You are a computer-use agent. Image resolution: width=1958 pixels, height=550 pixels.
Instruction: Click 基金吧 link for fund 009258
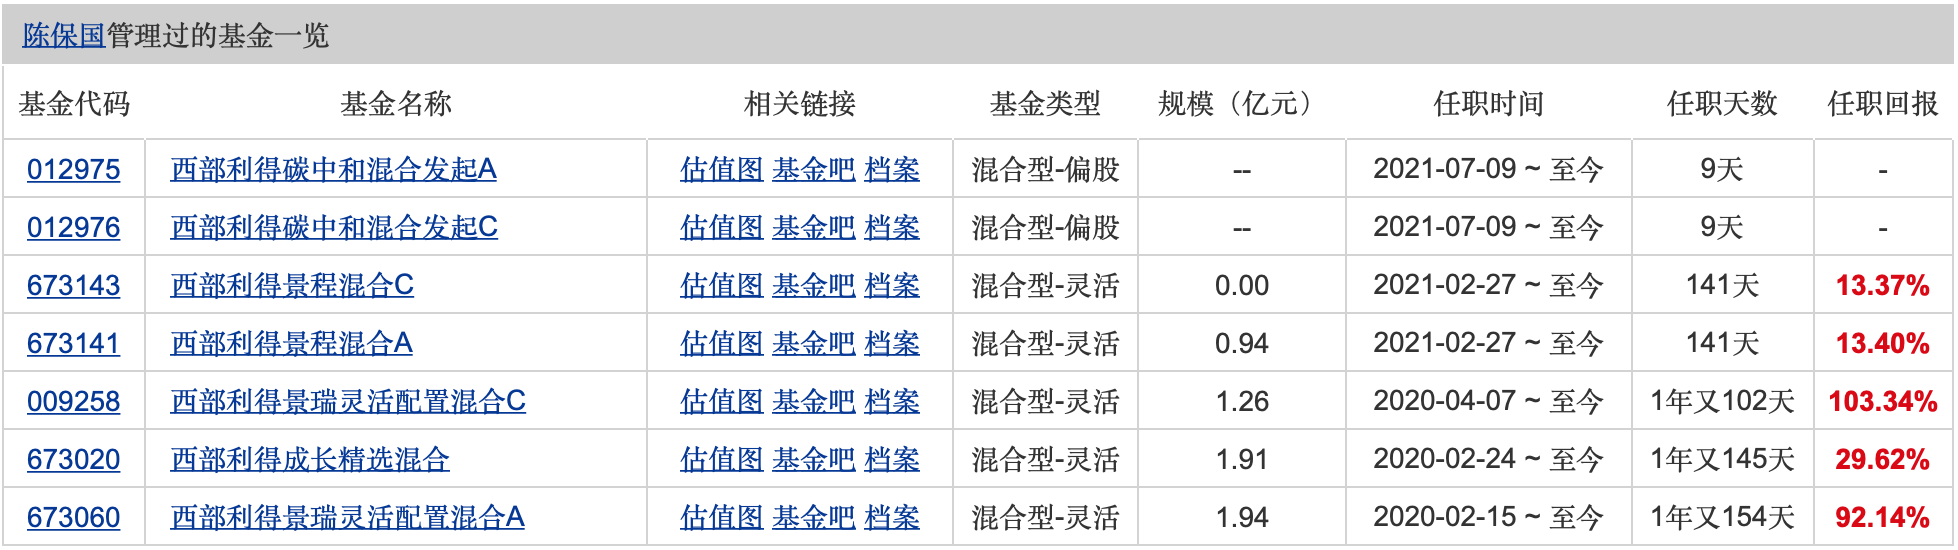click(814, 401)
